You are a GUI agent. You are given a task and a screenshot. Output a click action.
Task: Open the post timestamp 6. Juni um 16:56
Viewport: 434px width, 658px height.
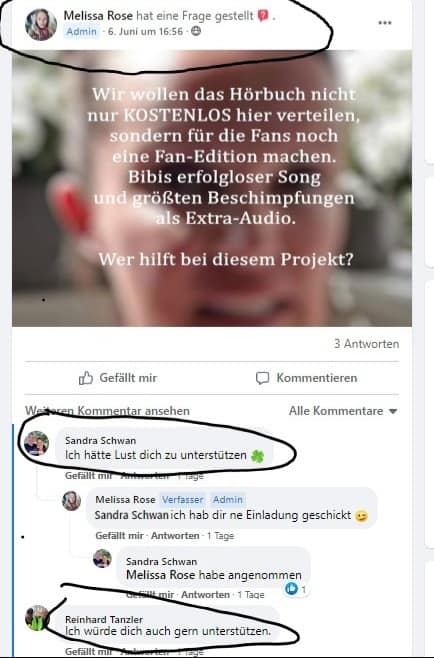(145, 31)
